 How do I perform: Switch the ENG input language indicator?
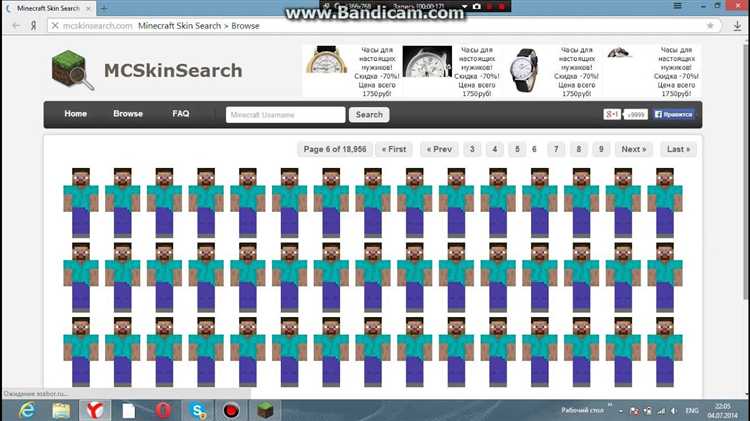coord(692,411)
